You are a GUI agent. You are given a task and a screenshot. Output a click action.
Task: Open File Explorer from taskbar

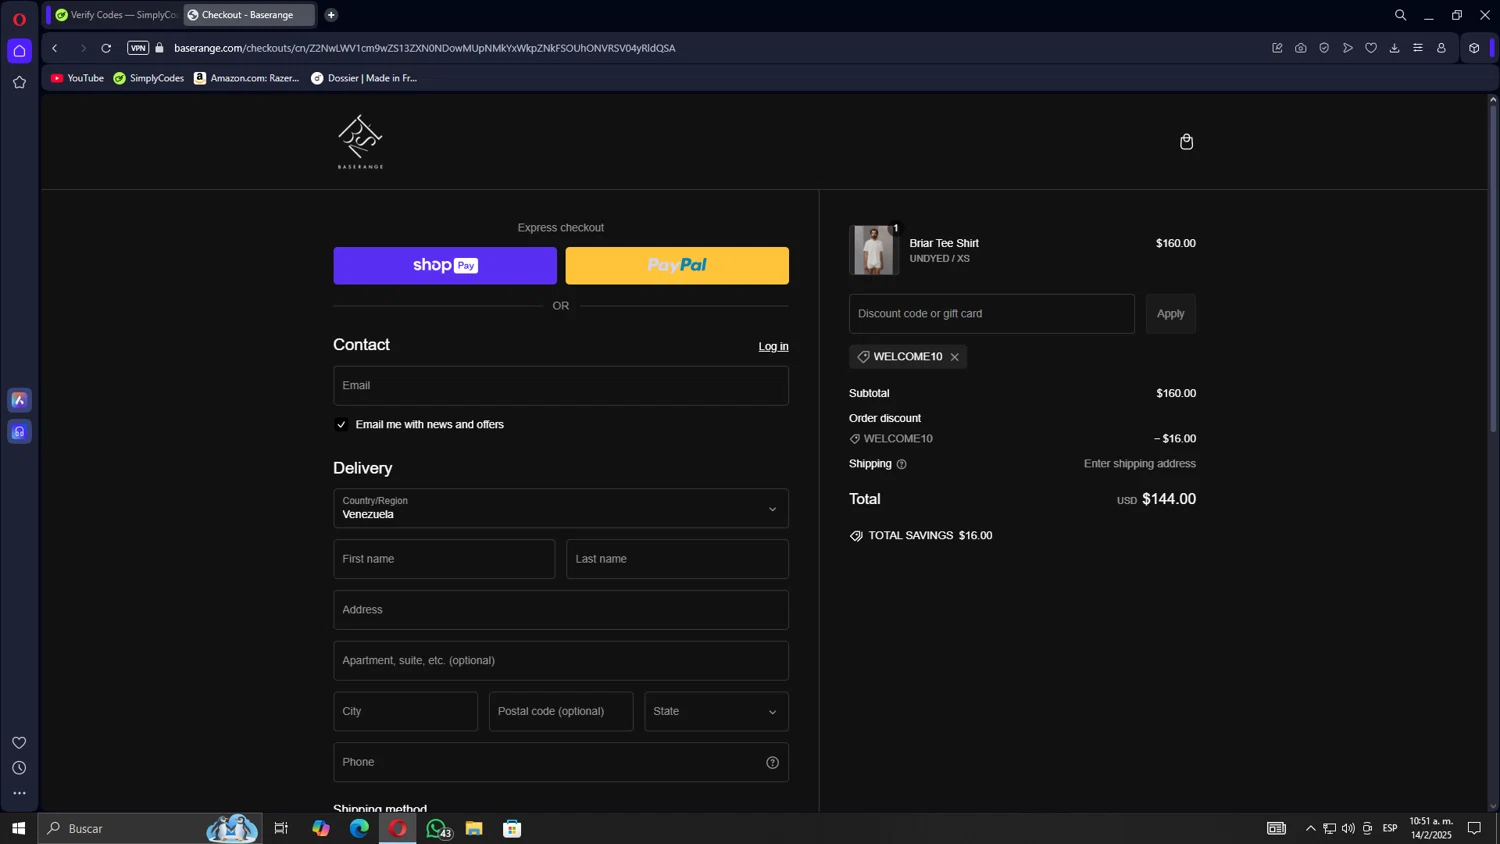coord(474,829)
